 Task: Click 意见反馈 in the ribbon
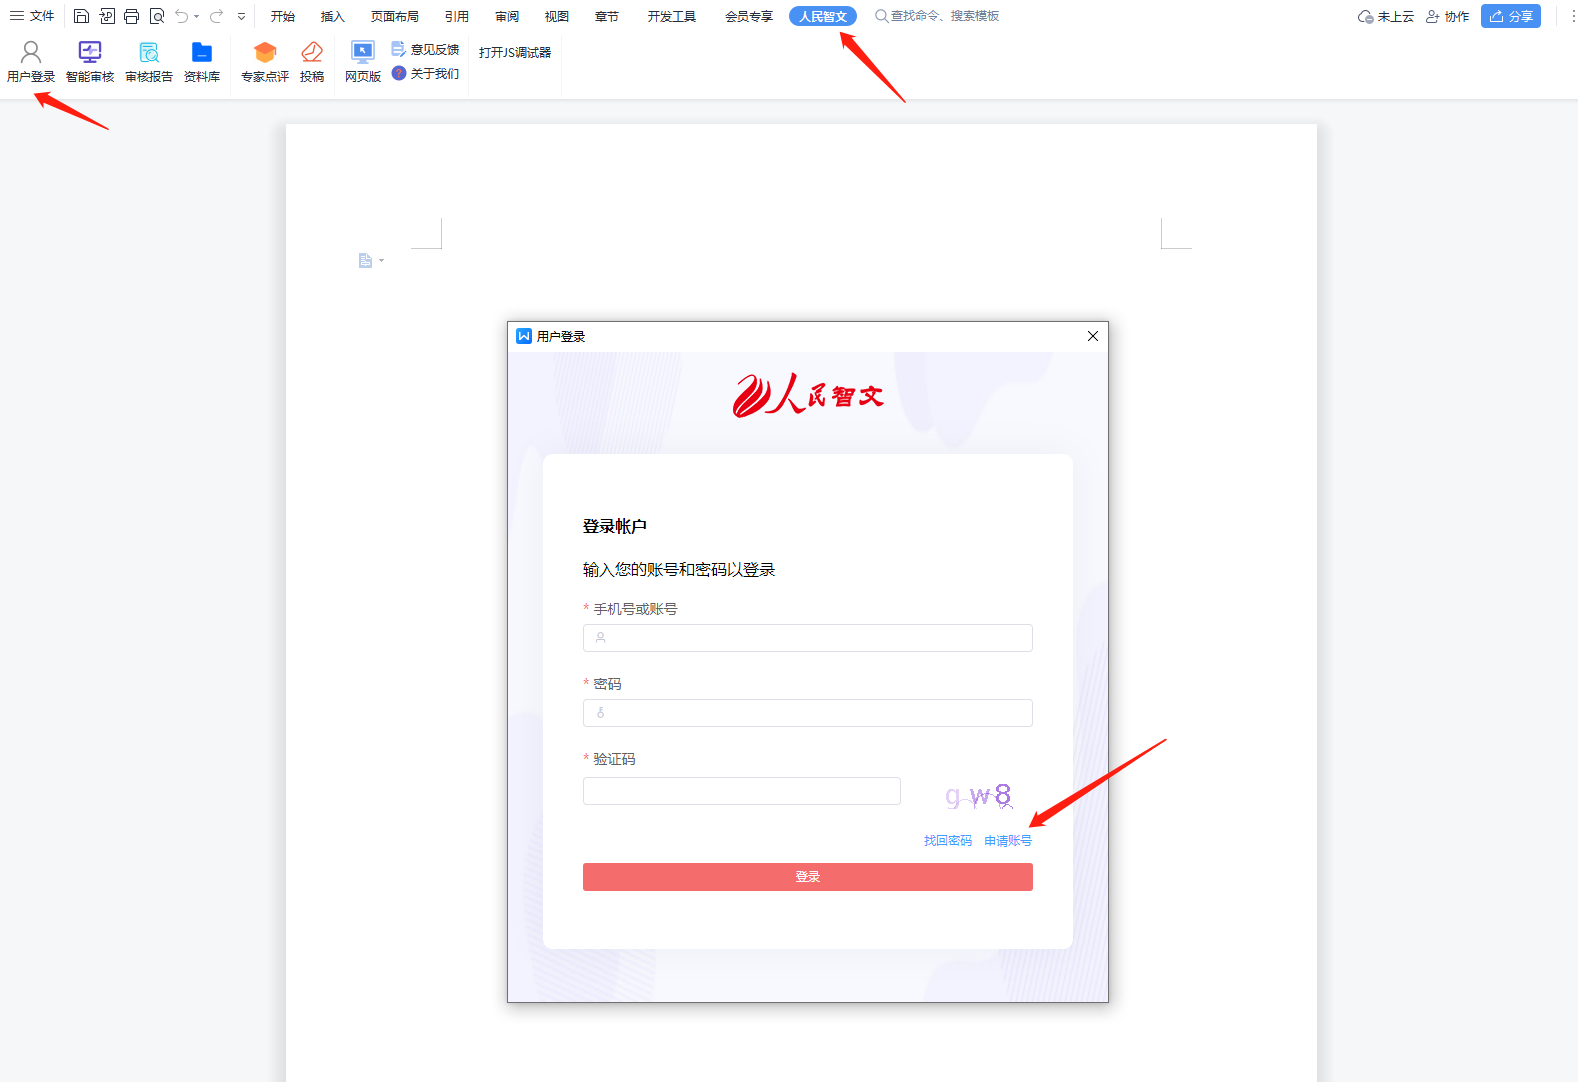coord(425,49)
